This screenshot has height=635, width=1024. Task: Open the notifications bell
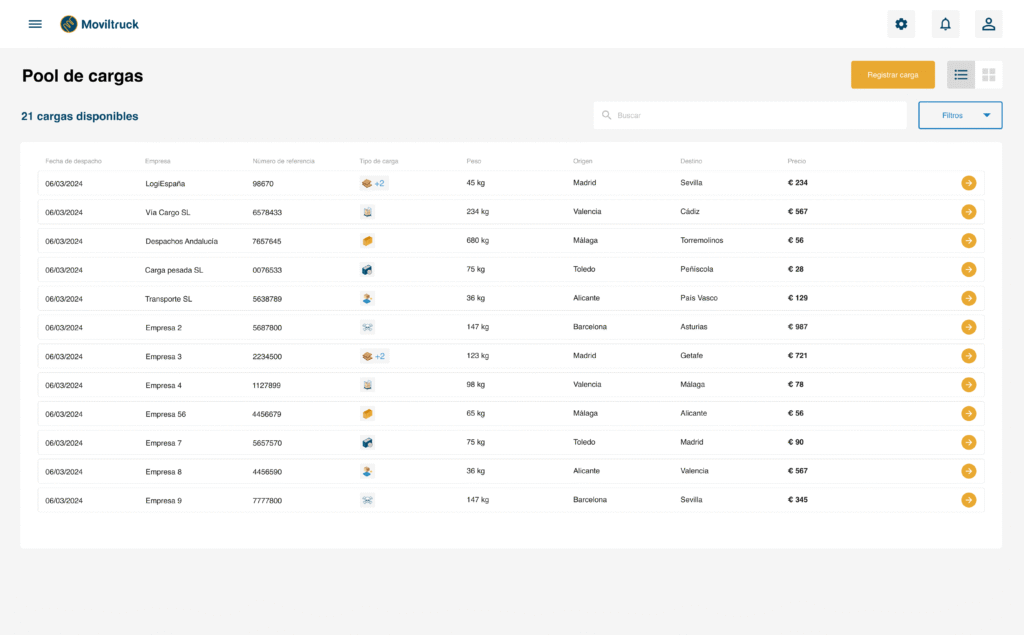(945, 24)
